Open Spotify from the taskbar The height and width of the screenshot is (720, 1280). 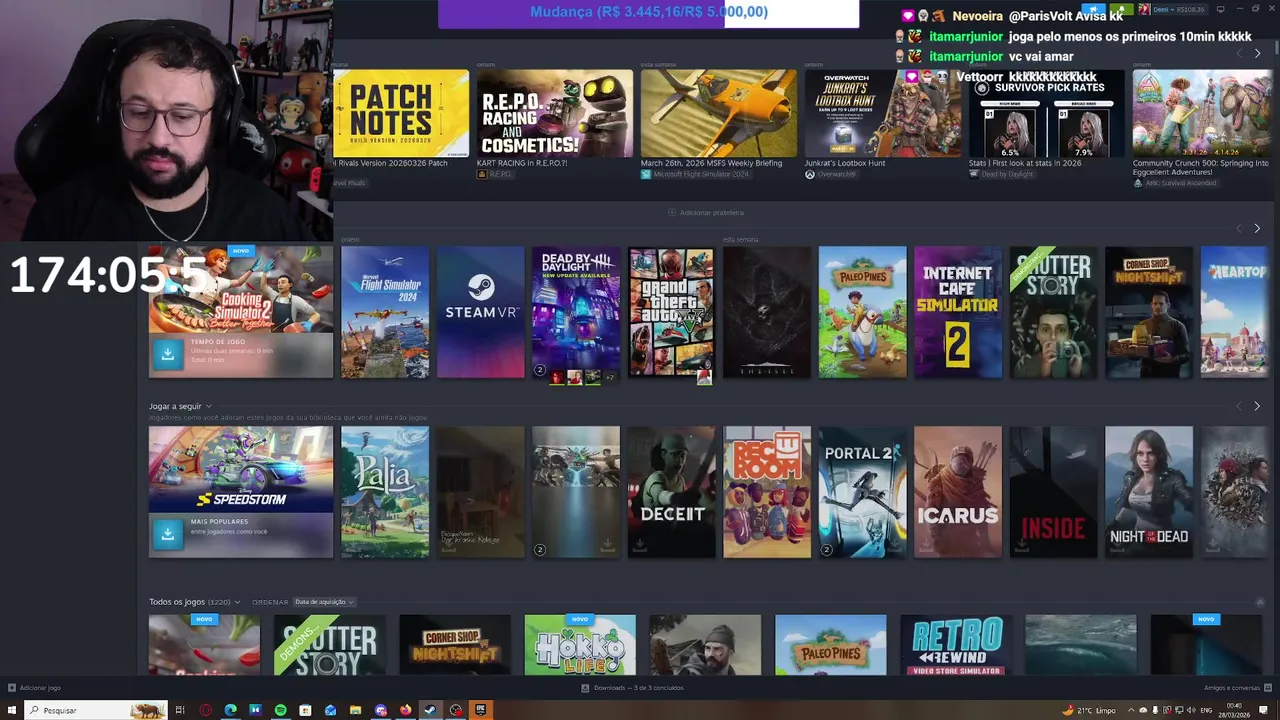pos(280,710)
